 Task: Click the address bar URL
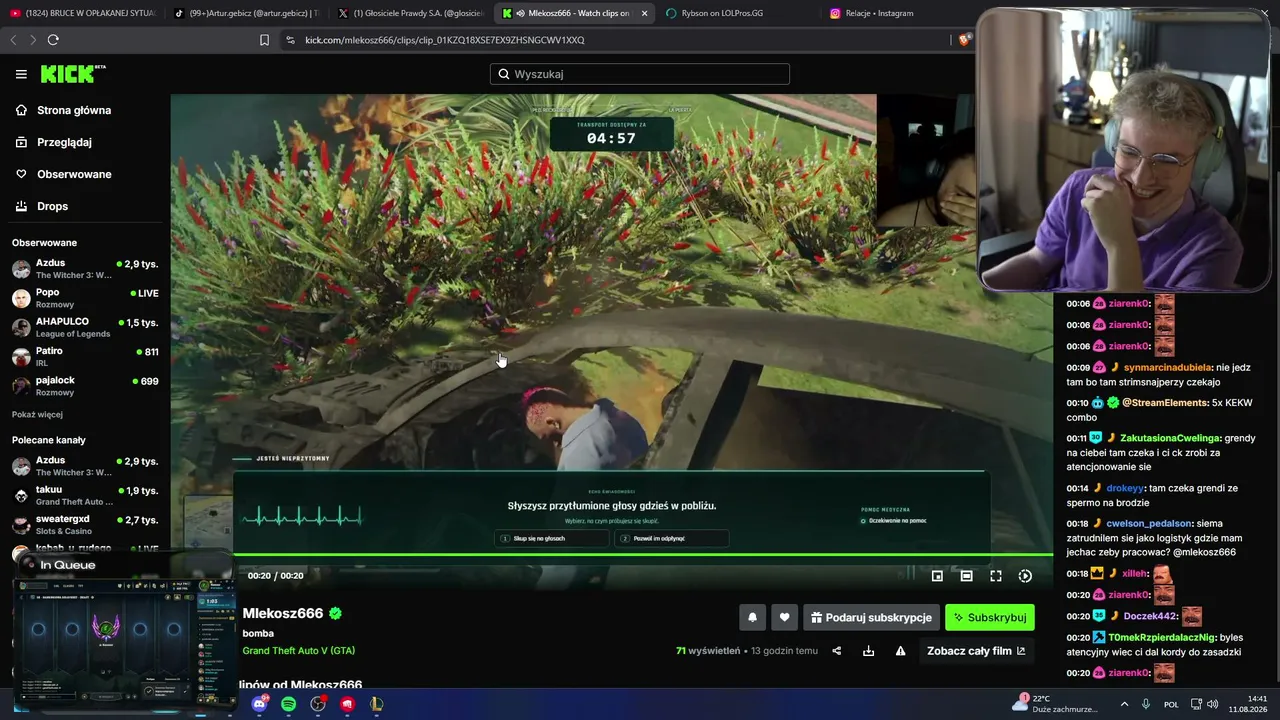(x=445, y=40)
